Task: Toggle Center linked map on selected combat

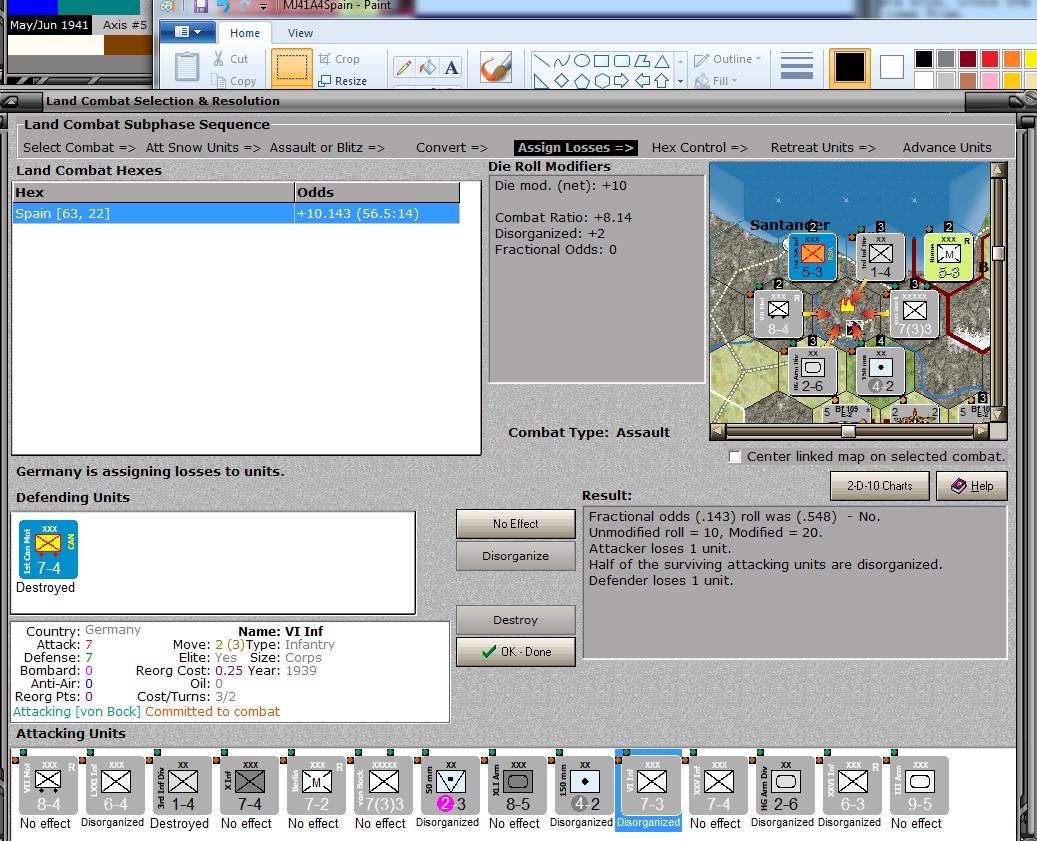Action: (x=735, y=457)
